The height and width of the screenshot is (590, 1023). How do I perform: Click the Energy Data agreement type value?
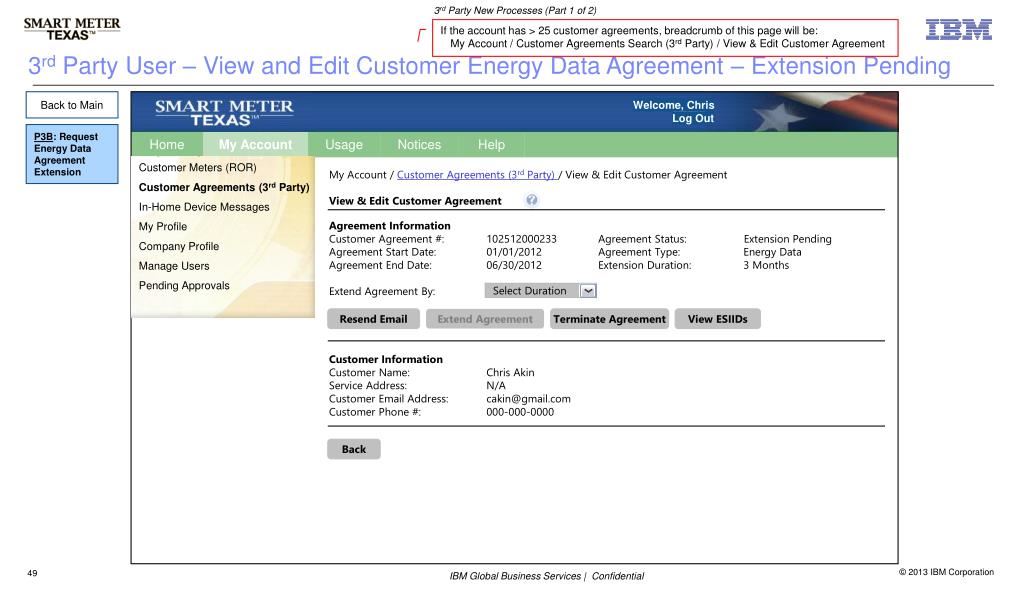click(772, 253)
